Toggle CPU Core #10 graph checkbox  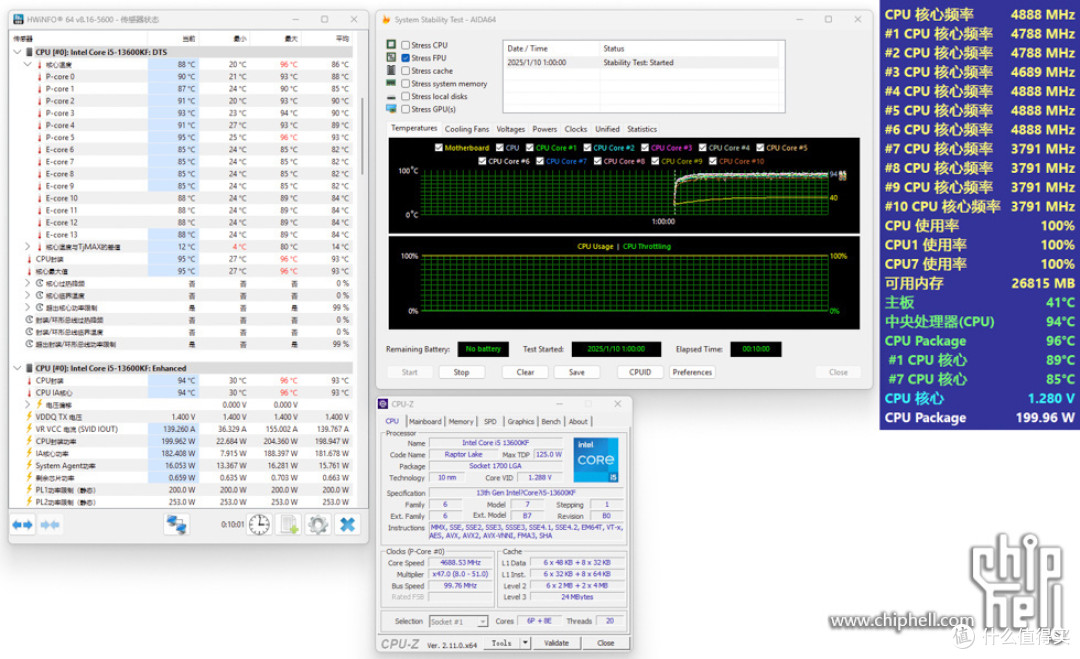pos(713,161)
